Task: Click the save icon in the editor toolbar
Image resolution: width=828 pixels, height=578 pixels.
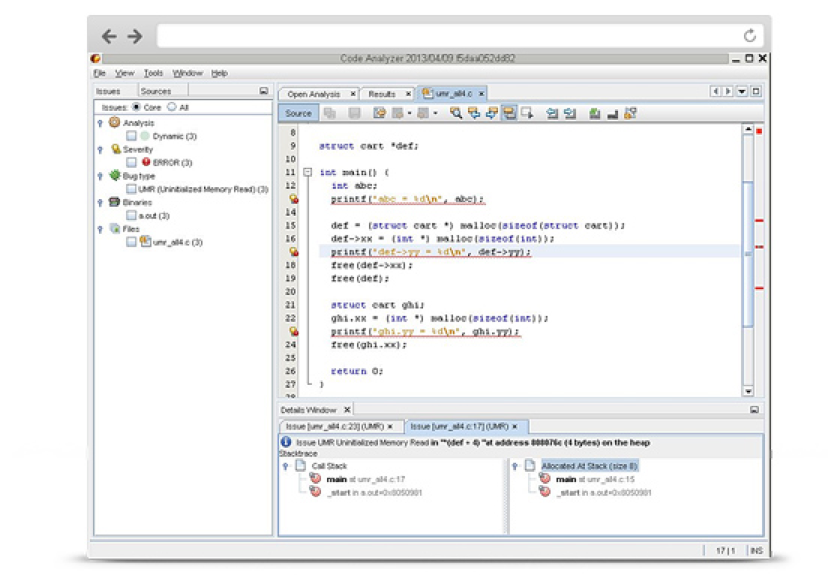Action: pos(353,113)
